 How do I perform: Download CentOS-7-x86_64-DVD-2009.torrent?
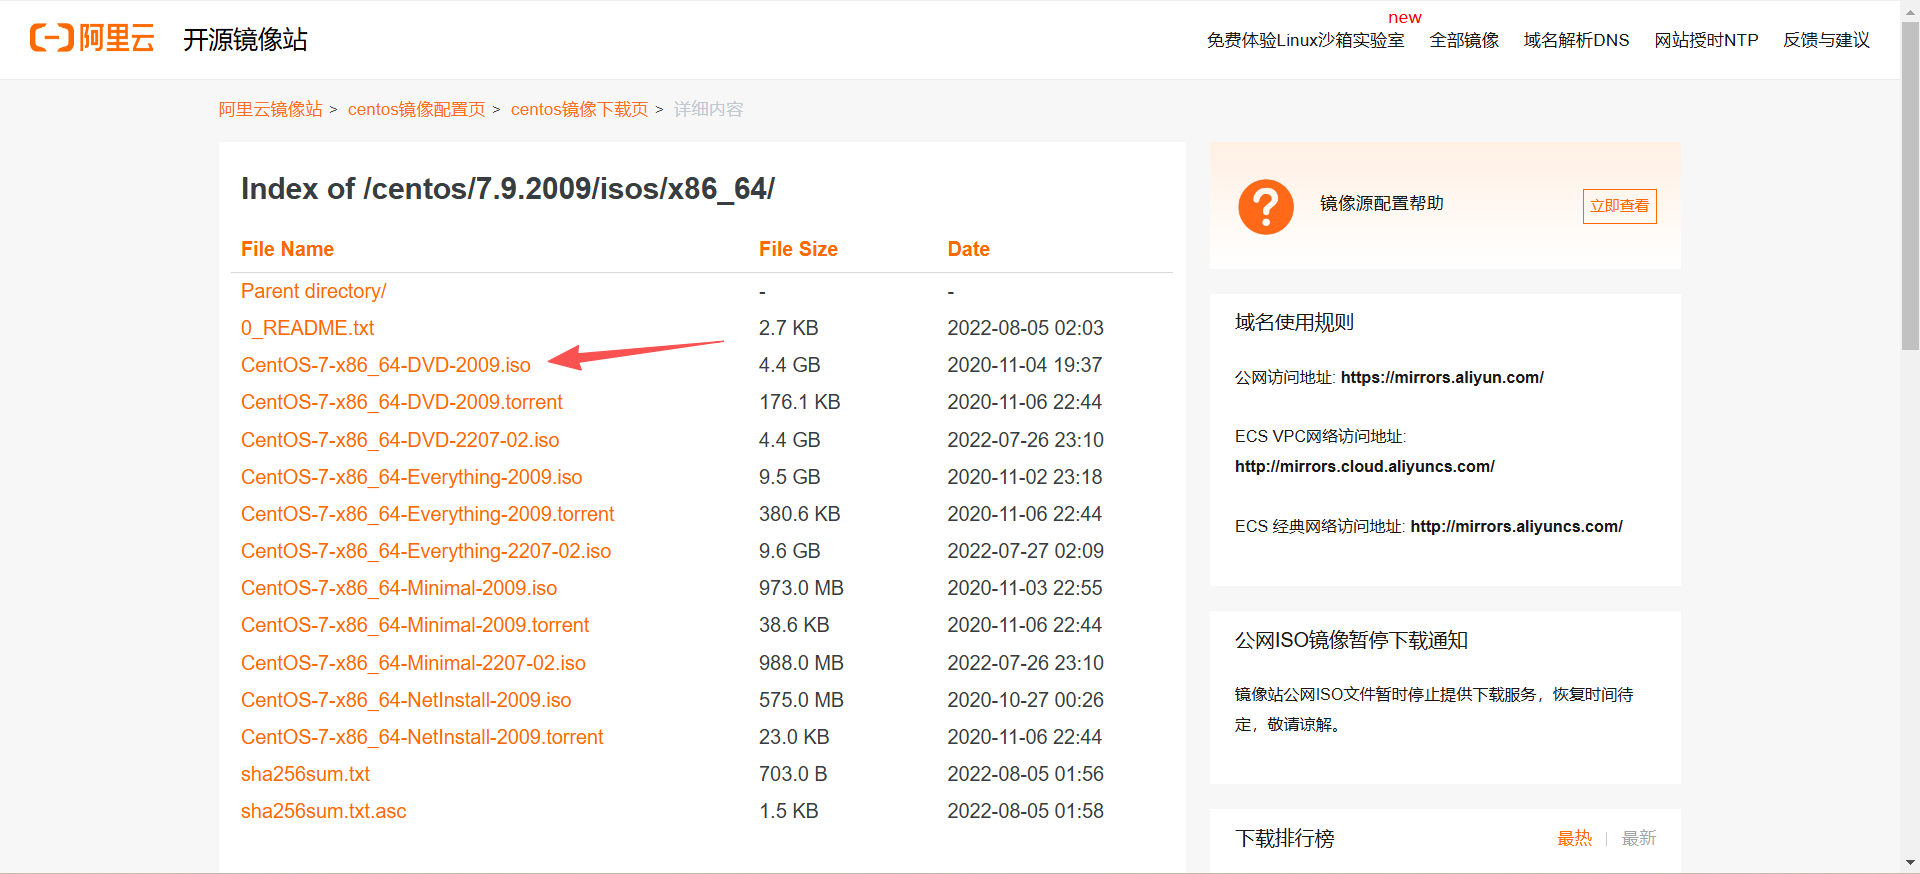click(x=401, y=402)
